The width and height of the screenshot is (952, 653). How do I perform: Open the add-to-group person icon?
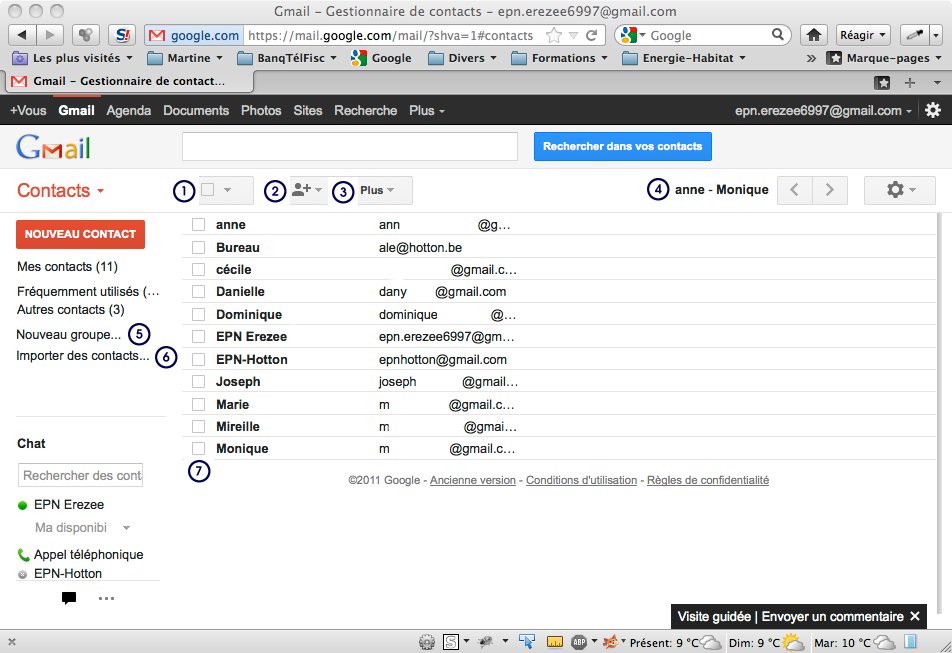[x=307, y=190]
